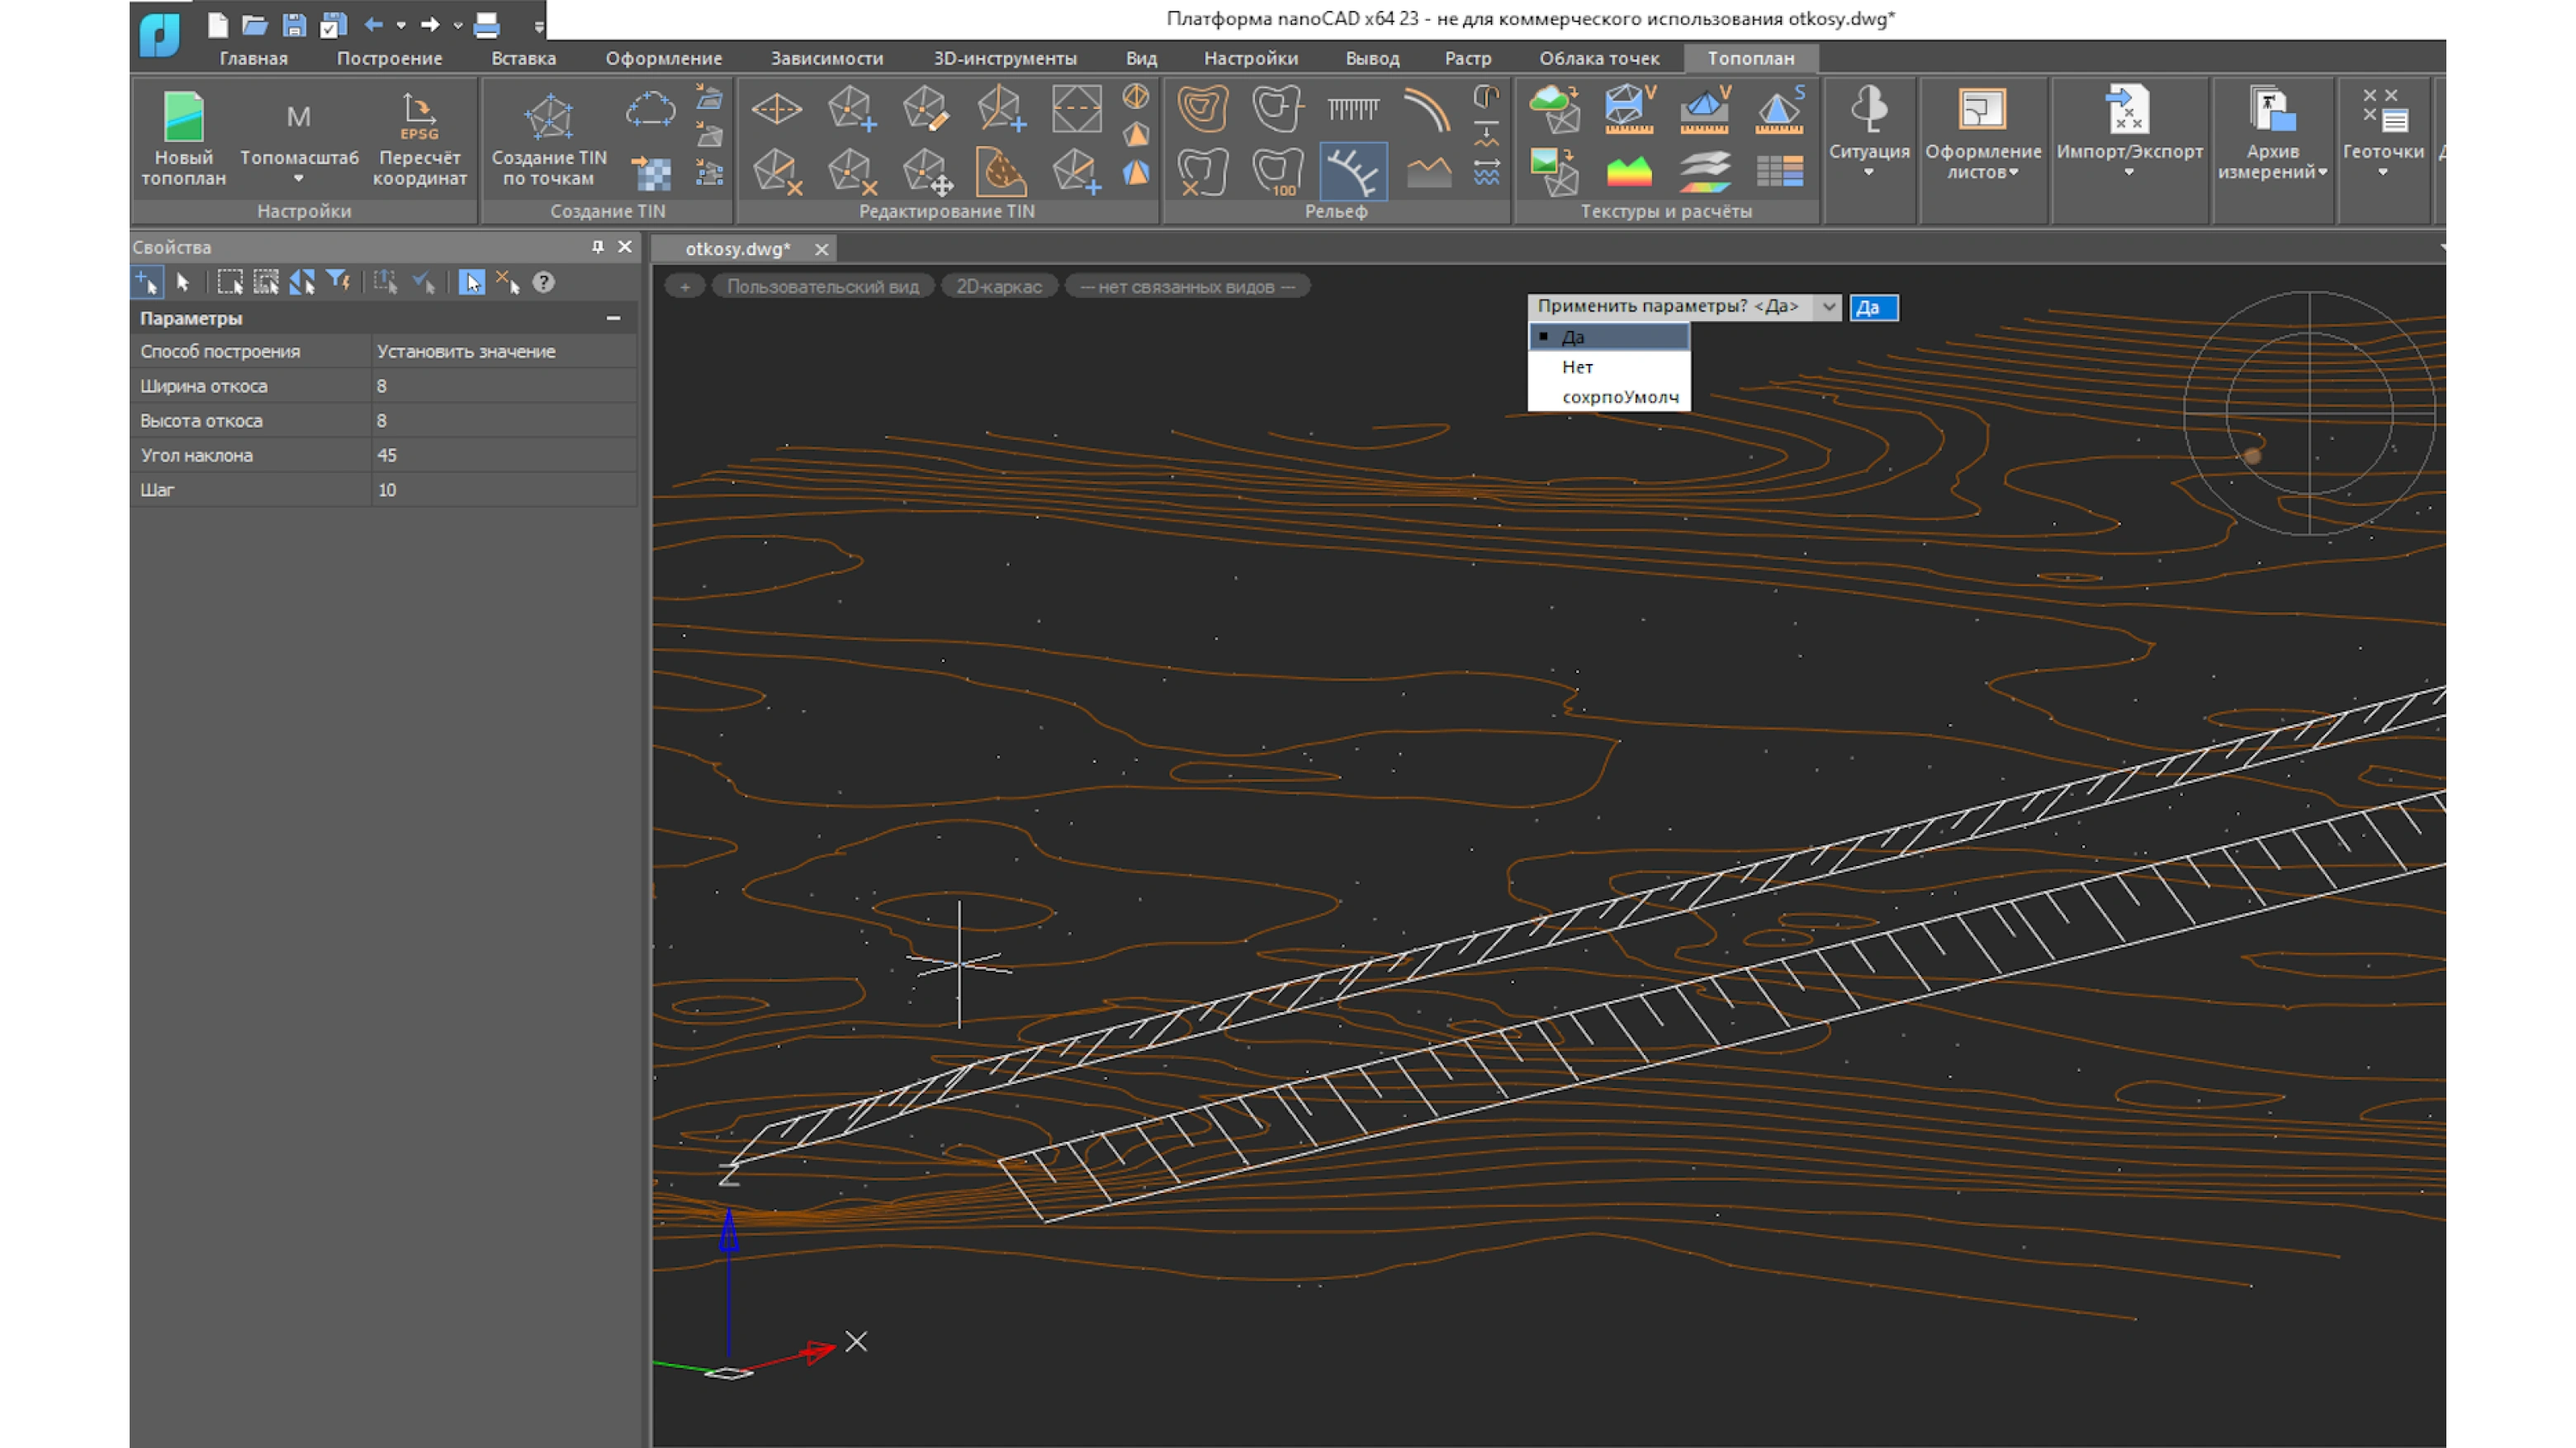Select the highlighted slope (откосы) relief tool

(1352, 172)
